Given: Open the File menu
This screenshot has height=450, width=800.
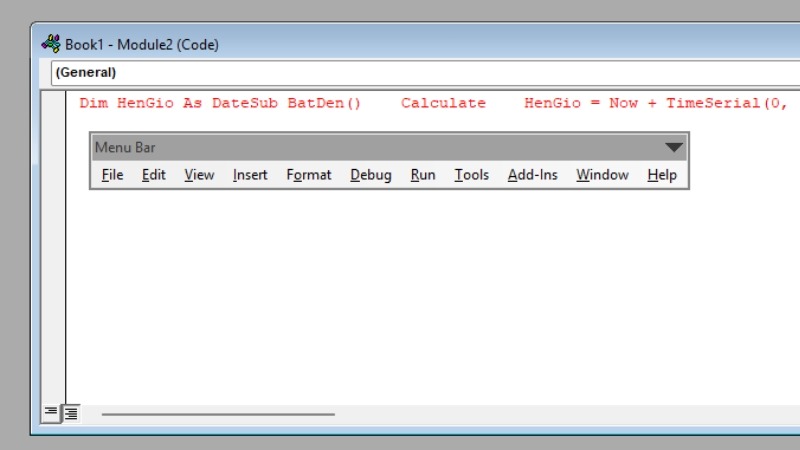Looking at the screenshot, I should [x=113, y=175].
